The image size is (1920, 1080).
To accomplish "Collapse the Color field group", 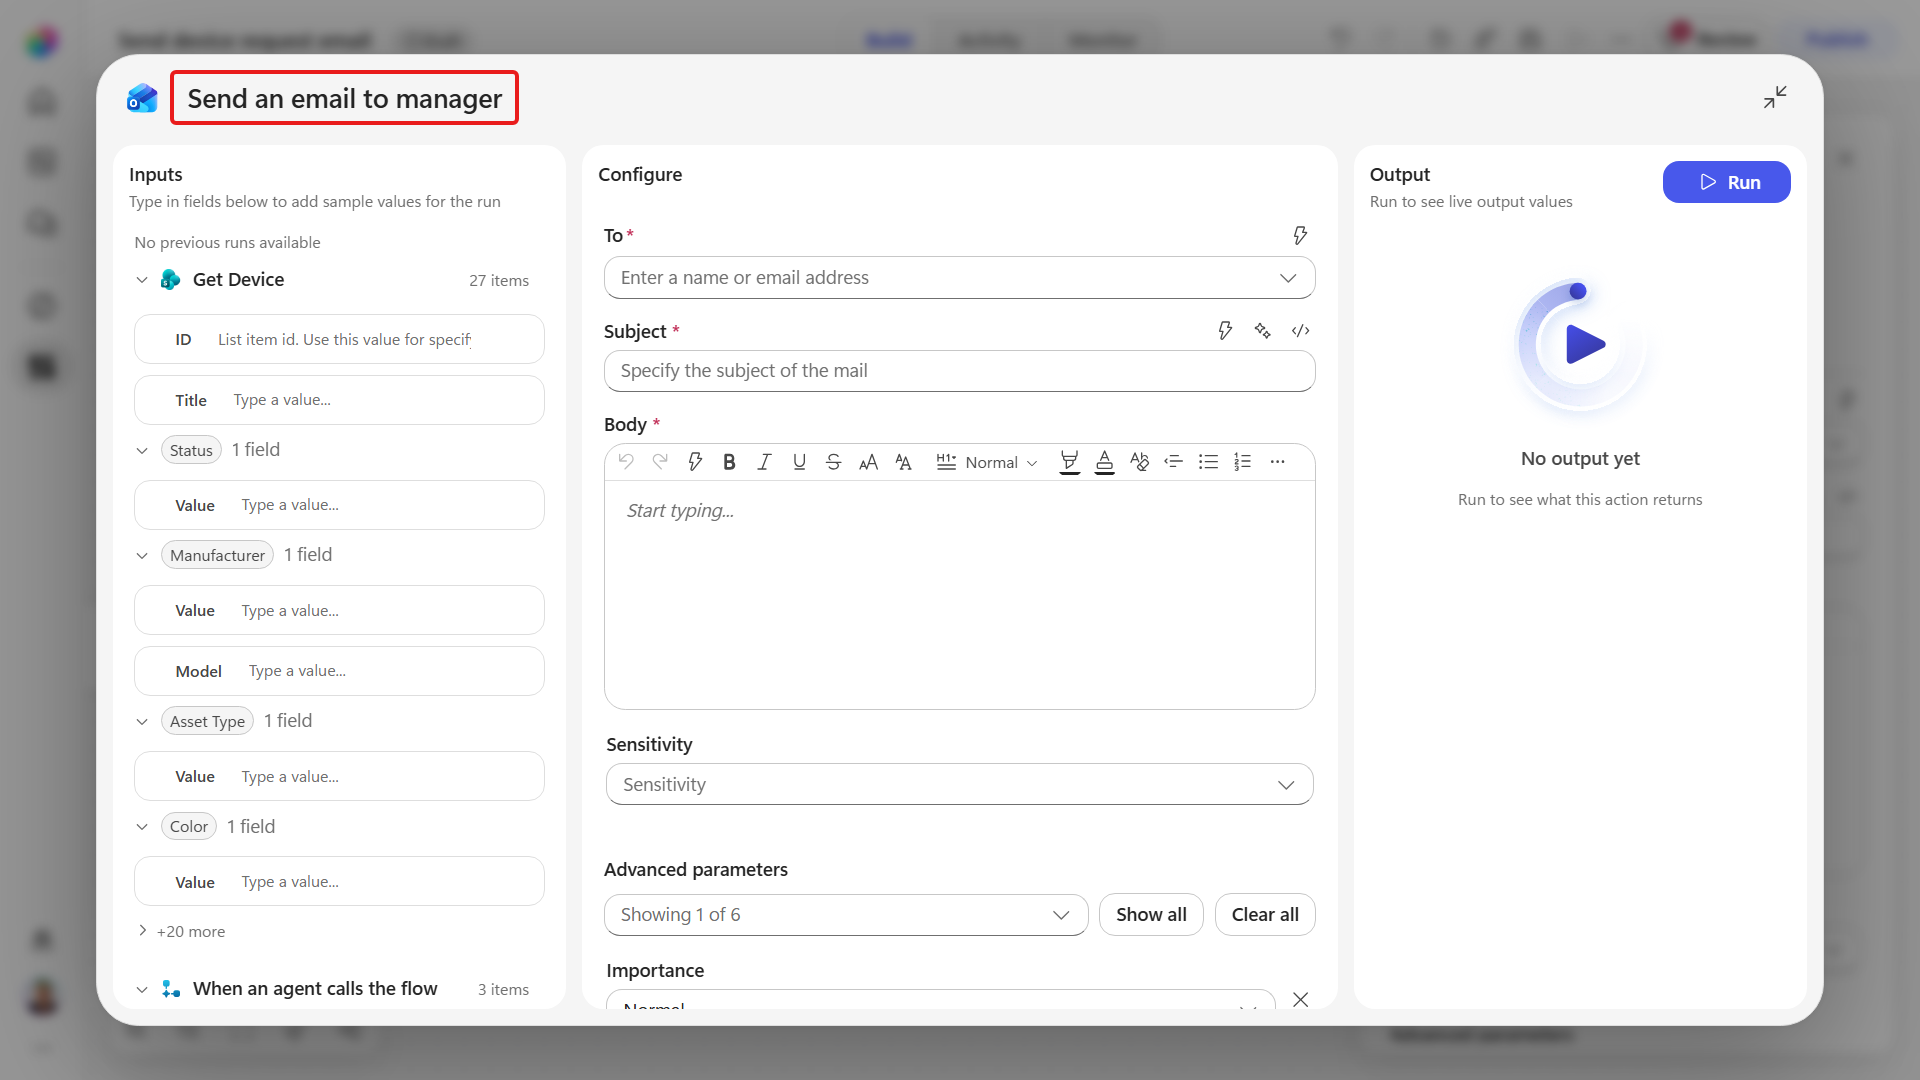I will pyautogui.click(x=142, y=827).
